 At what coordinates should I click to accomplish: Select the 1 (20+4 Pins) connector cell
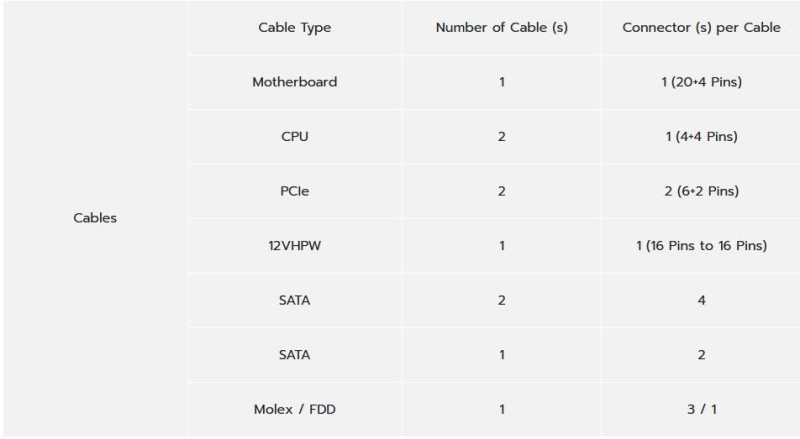(x=701, y=82)
